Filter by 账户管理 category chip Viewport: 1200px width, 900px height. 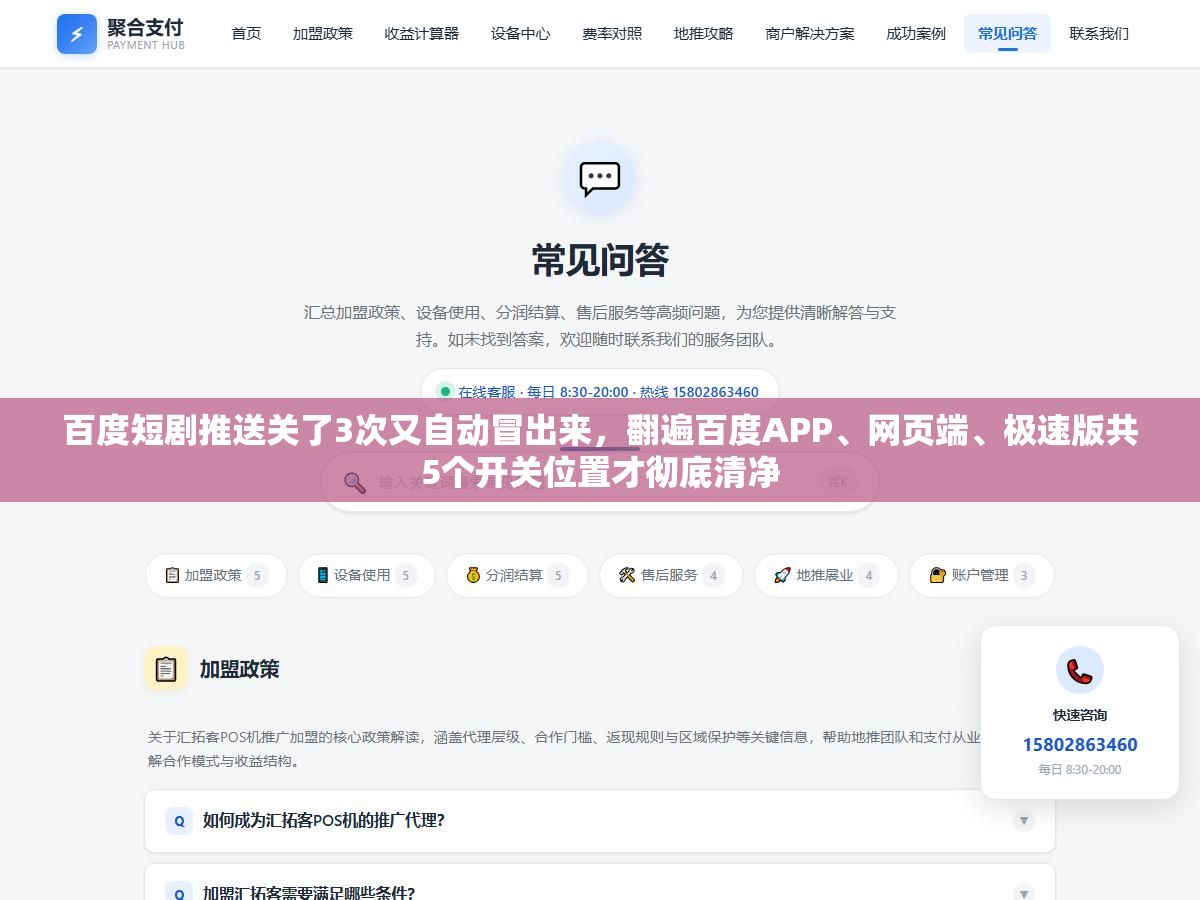(x=982, y=575)
